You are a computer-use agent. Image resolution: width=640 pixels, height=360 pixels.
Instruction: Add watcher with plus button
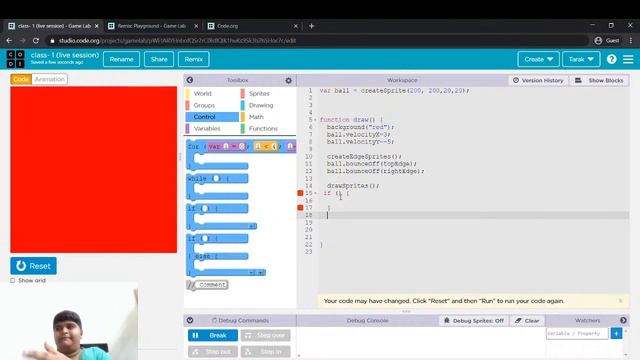(616, 333)
